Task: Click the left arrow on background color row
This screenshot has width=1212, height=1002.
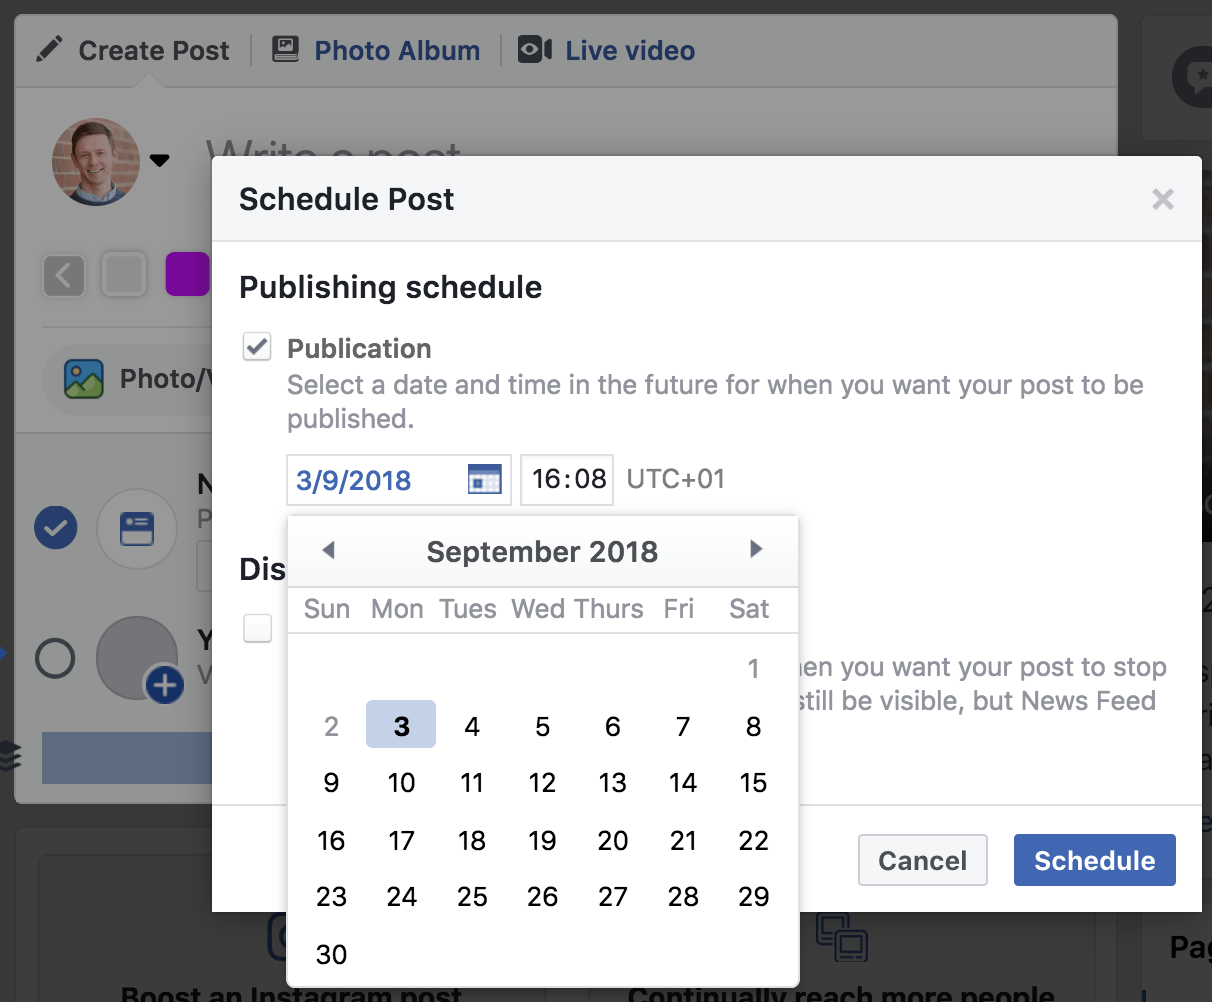Action: click(x=64, y=274)
